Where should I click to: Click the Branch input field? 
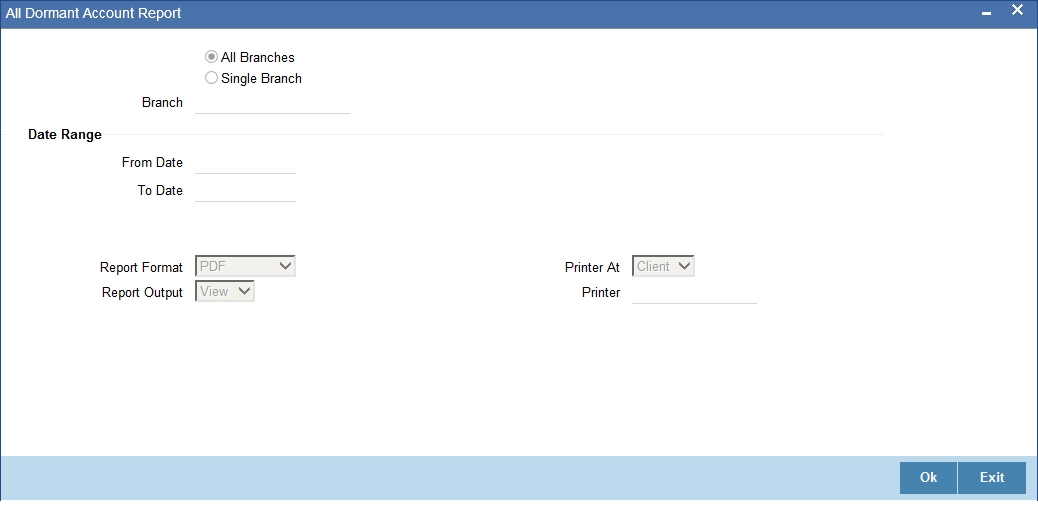[272, 103]
